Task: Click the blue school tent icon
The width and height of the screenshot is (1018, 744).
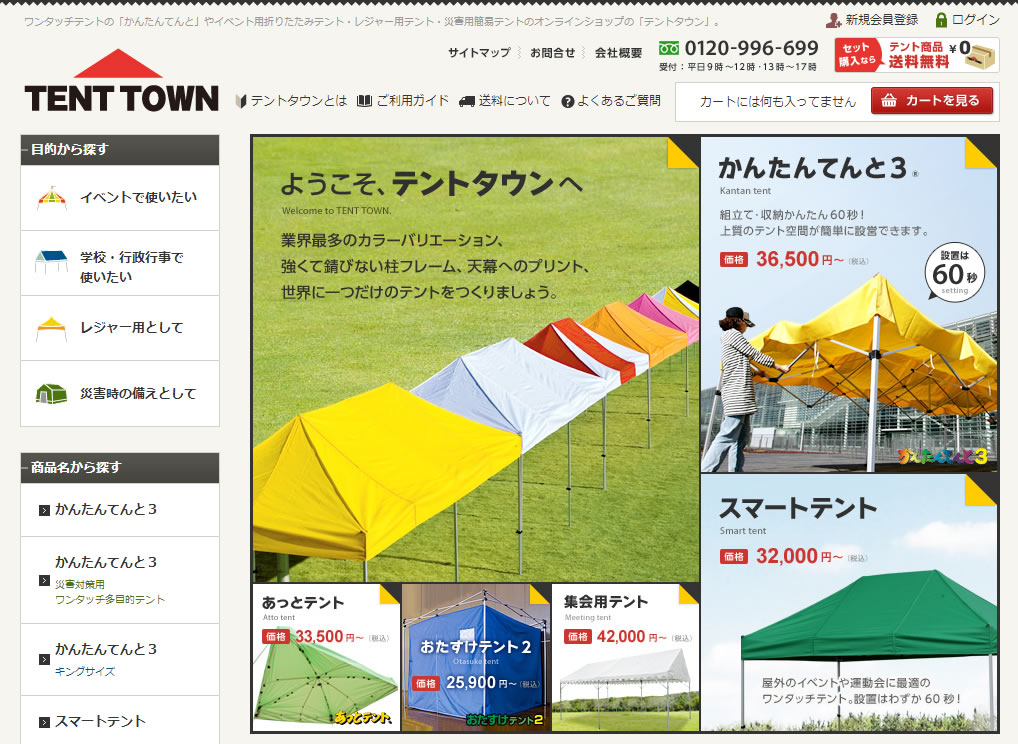Action: coord(51,263)
